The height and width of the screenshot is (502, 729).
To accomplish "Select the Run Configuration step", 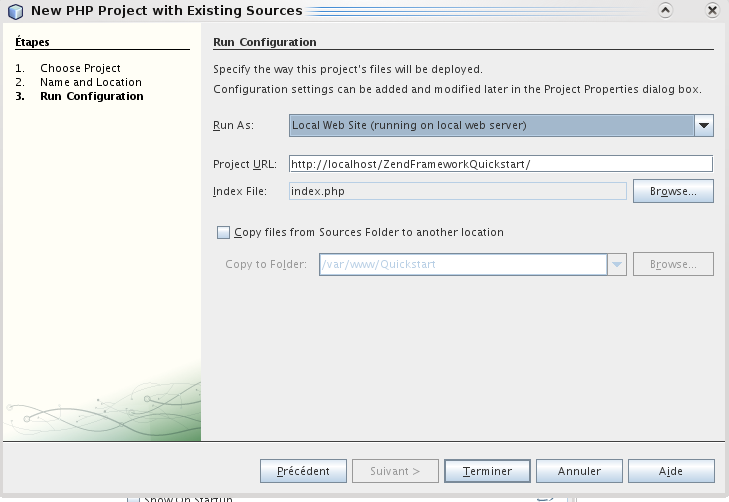I will pos(91,96).
